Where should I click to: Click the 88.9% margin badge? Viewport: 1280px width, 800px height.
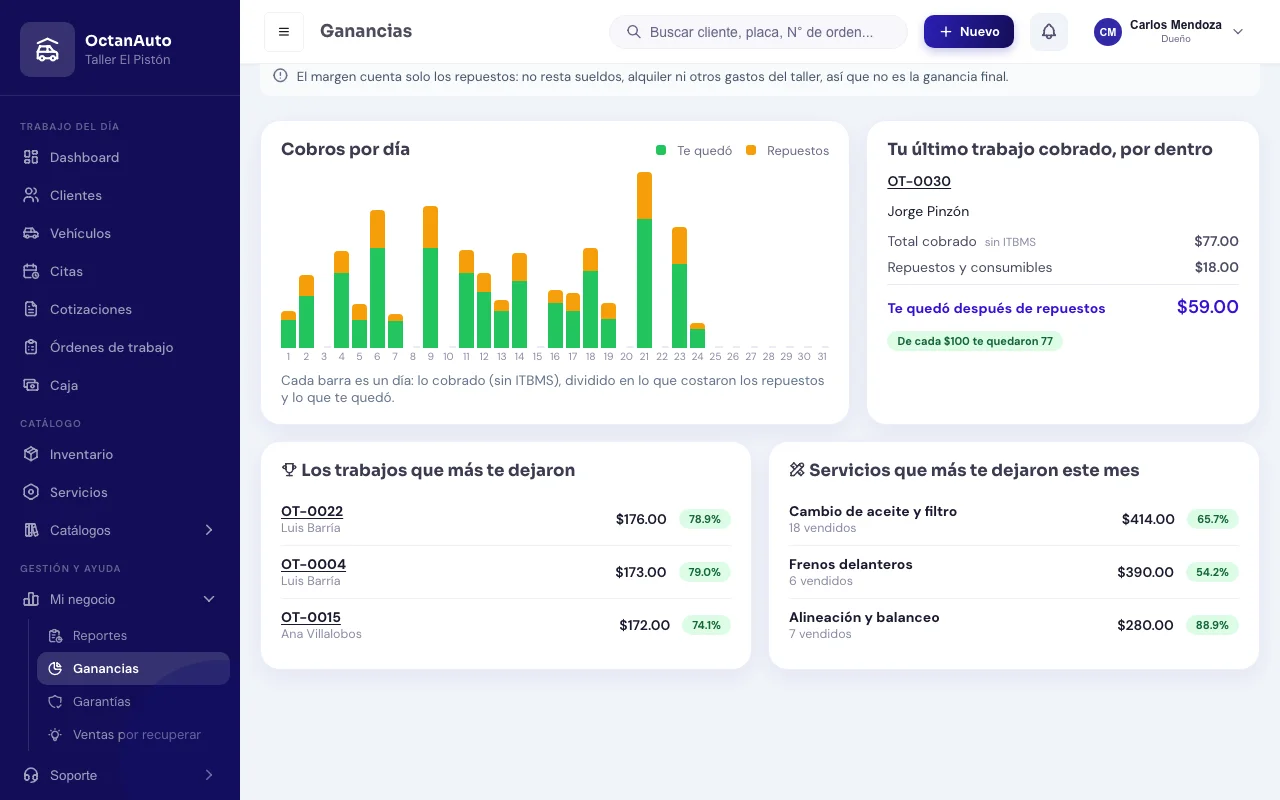(1212, 625)
